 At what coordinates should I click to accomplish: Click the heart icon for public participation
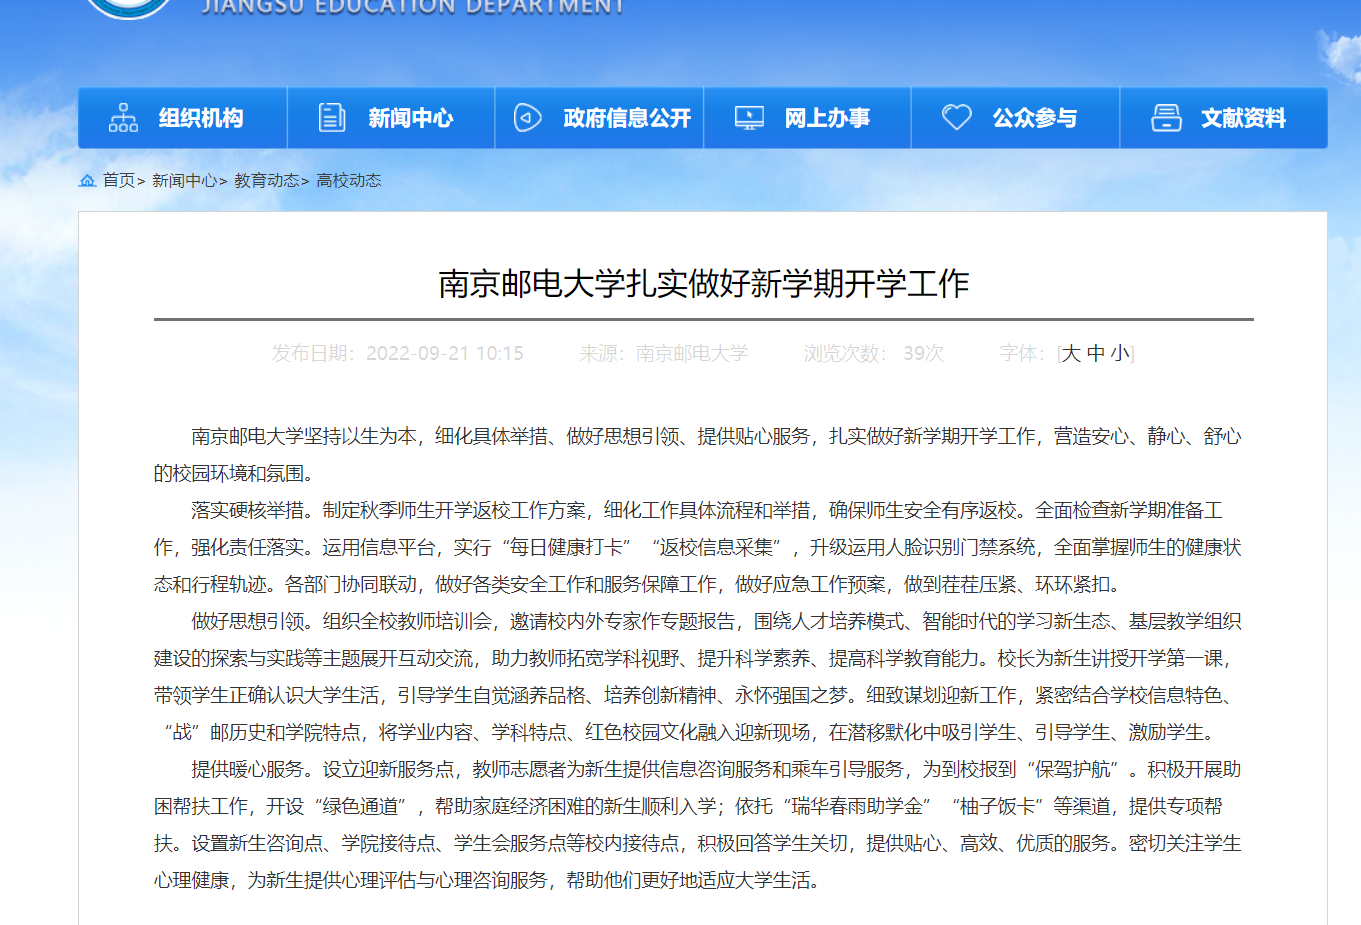coord(957,117)
